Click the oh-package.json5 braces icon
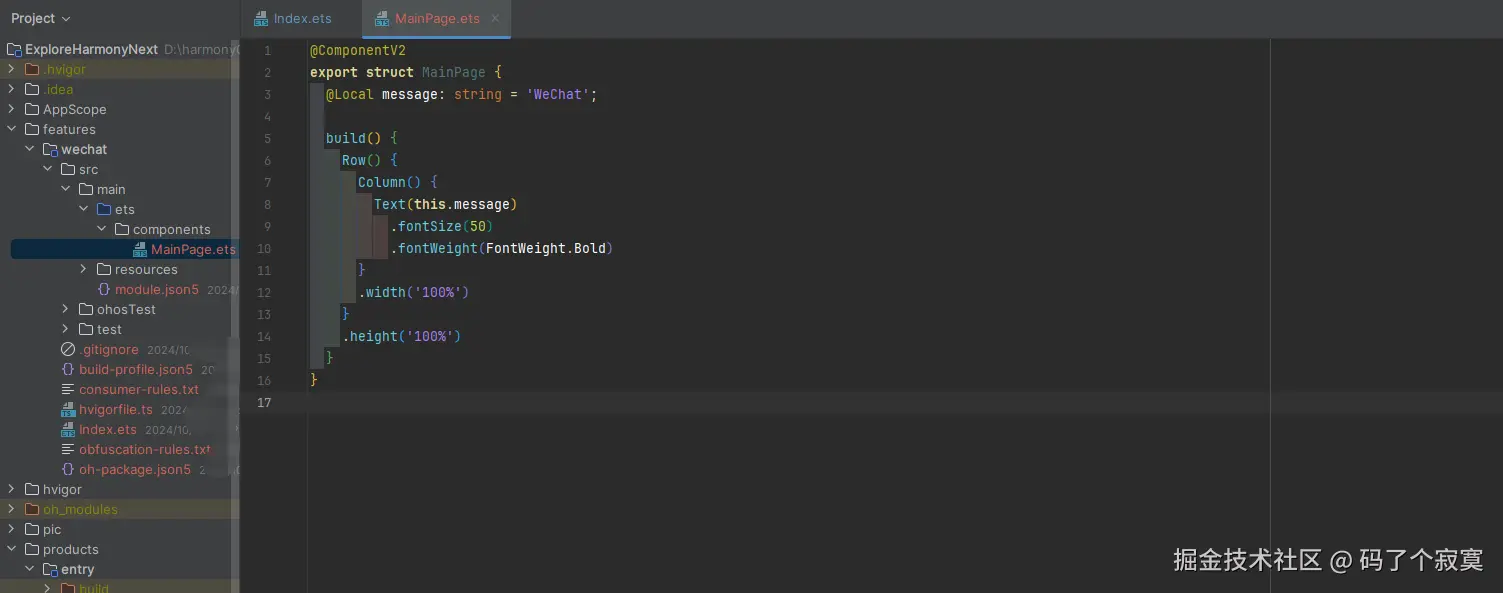 68,469
